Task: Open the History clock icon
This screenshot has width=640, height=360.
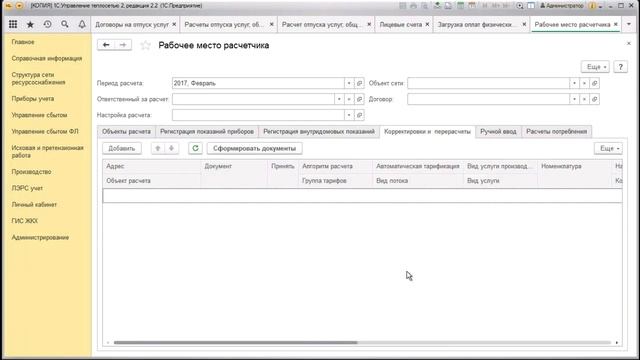Action: coord(47,24)
